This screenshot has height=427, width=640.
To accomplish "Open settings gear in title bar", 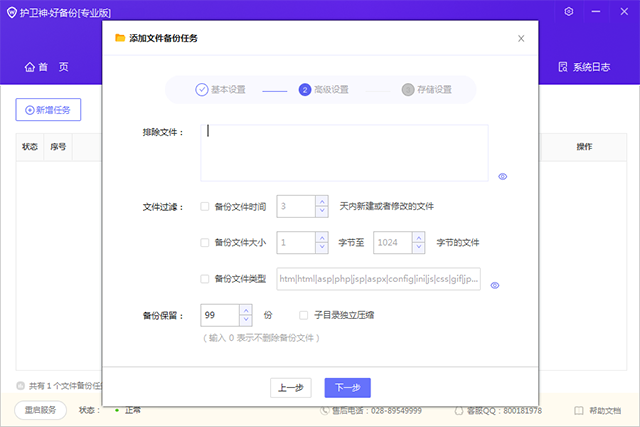I will tap(569, 11).
